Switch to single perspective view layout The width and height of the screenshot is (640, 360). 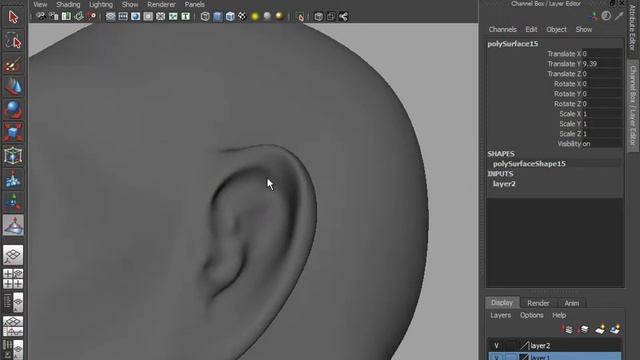point(13,255)
